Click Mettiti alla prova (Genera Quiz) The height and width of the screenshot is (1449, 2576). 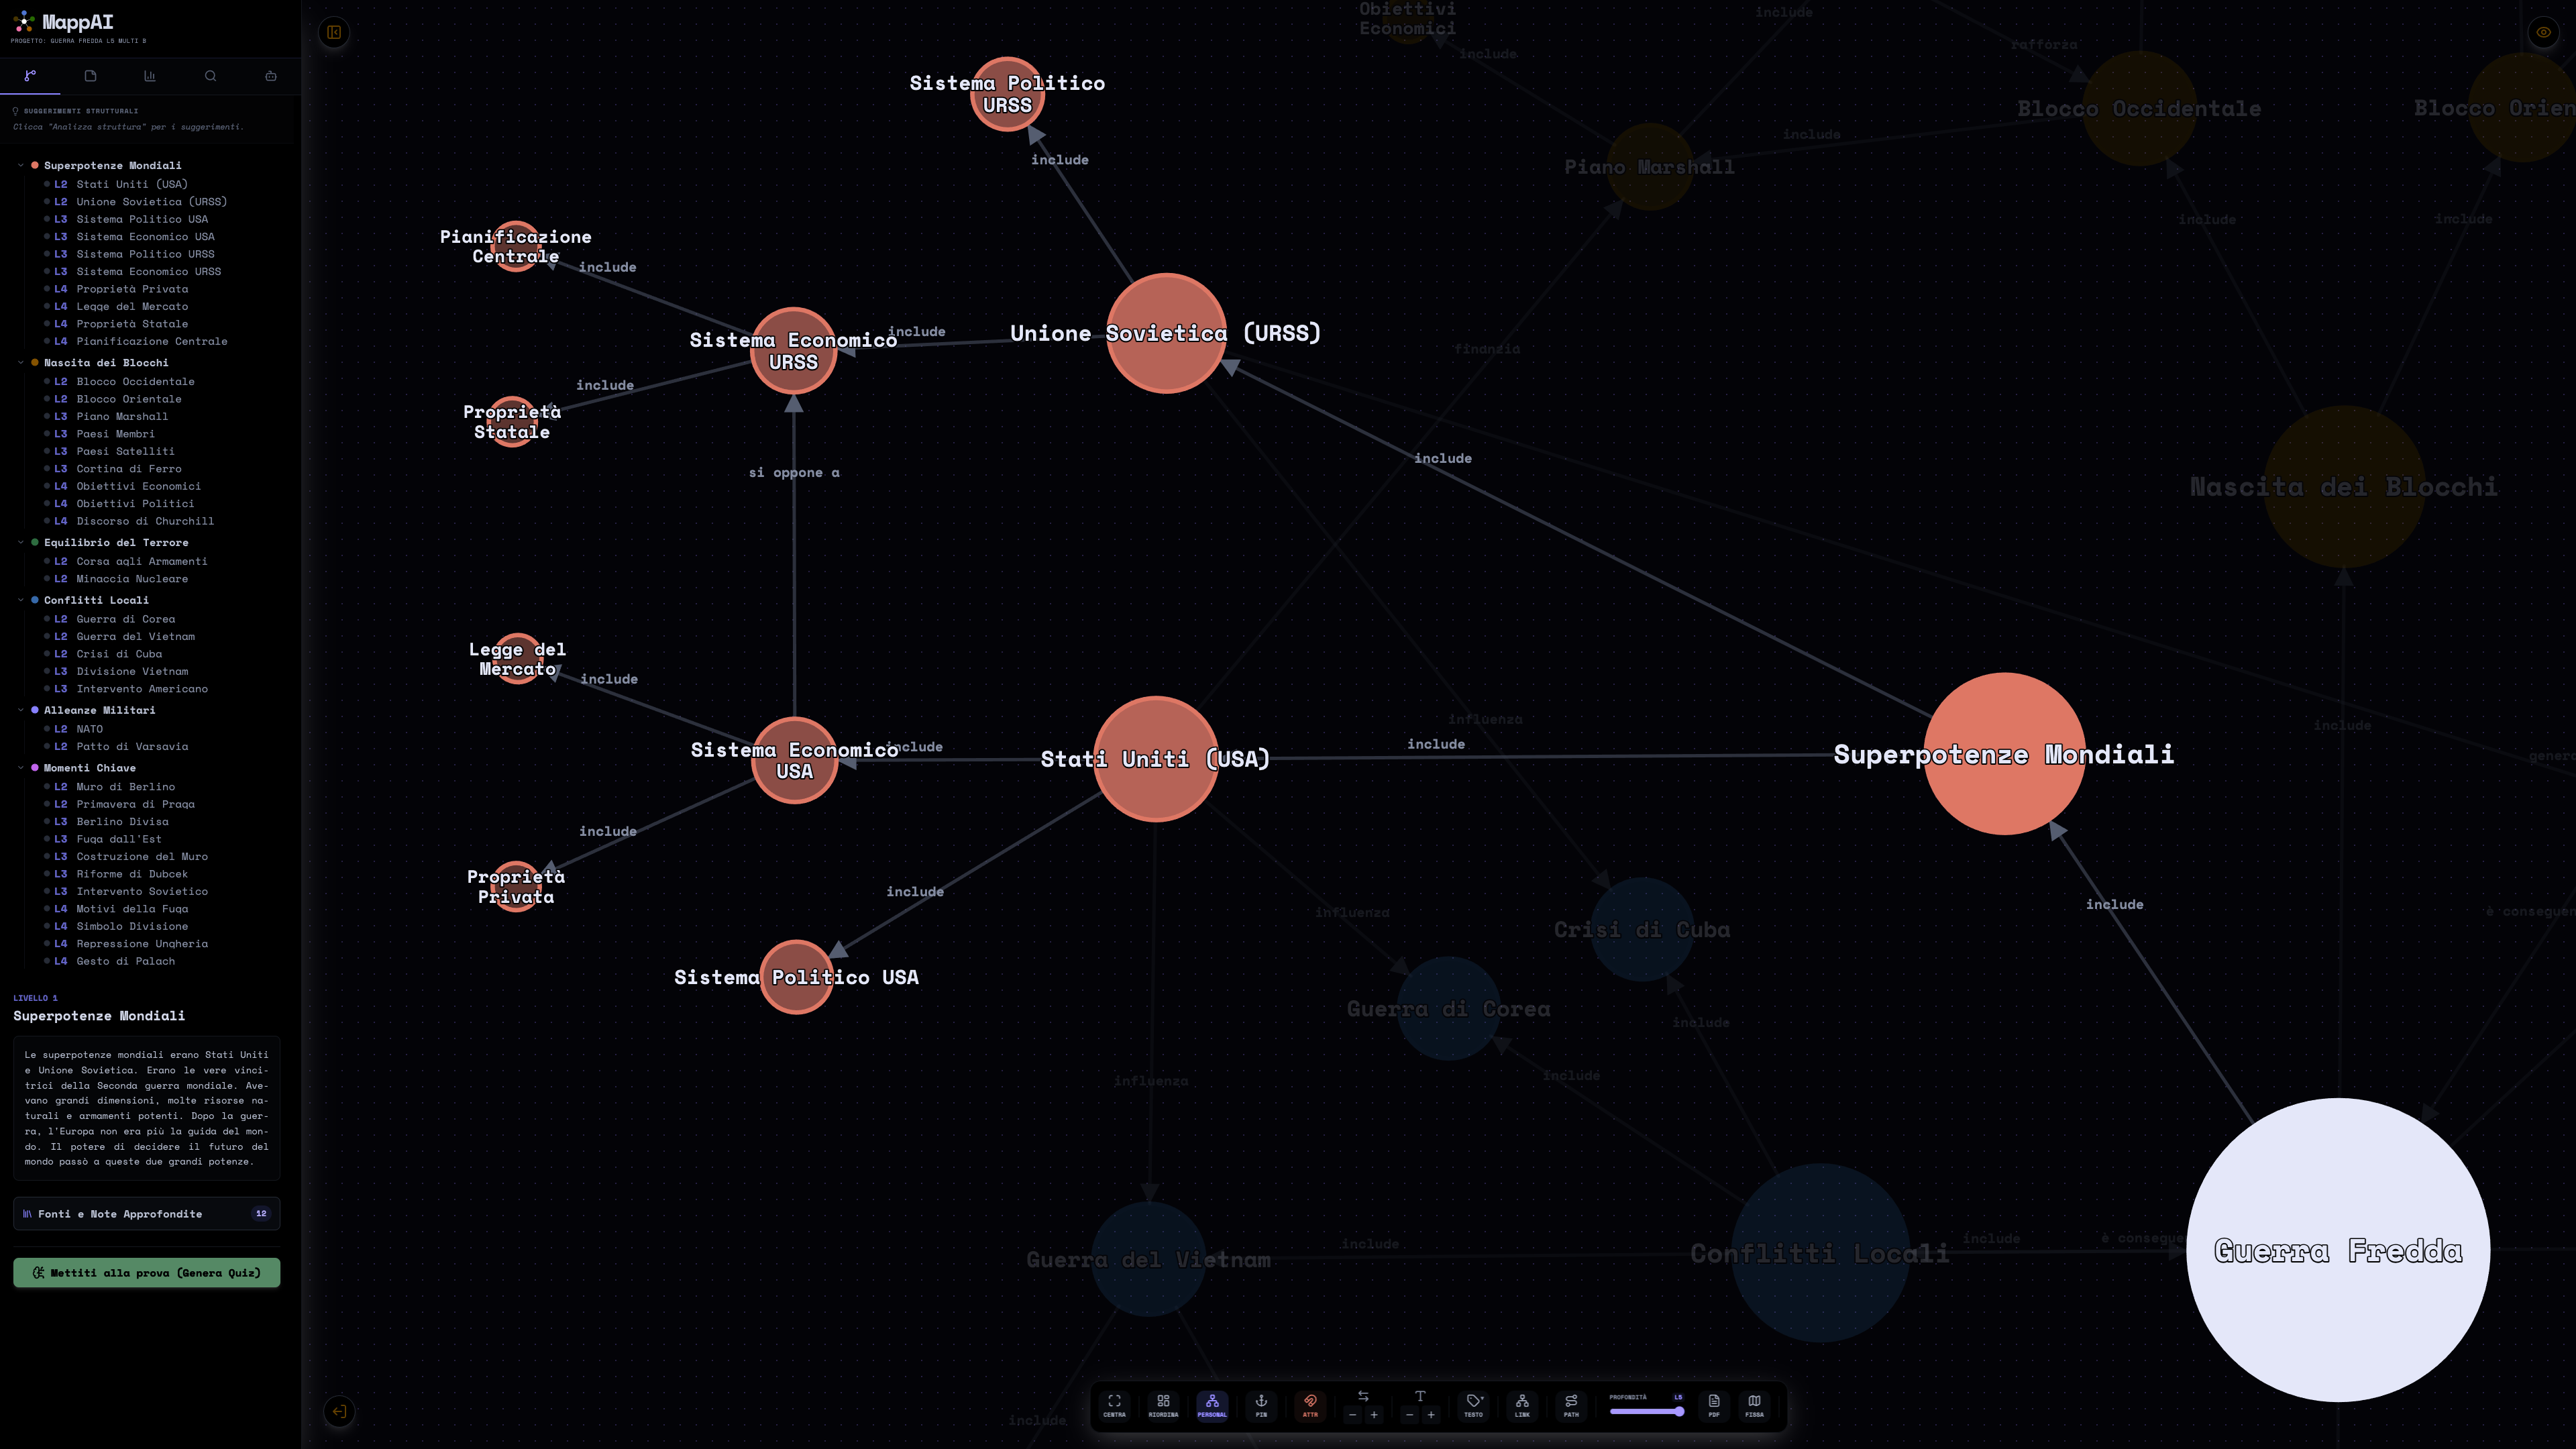pos(147,1272)
